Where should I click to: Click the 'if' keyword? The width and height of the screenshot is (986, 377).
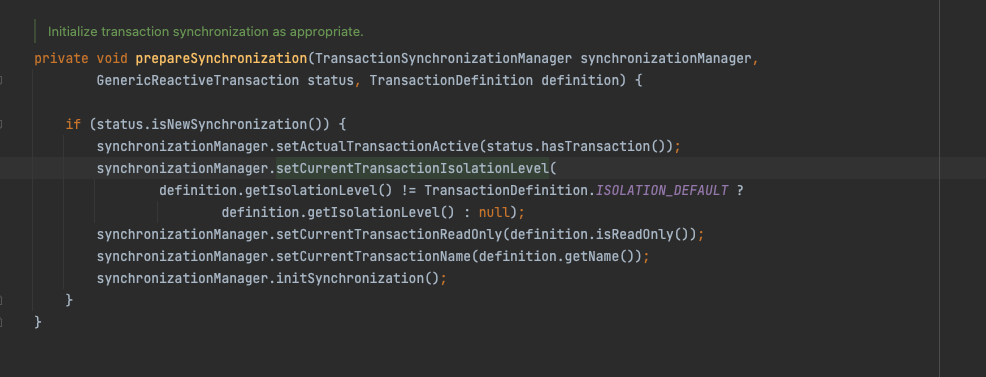tap(73, 124)
